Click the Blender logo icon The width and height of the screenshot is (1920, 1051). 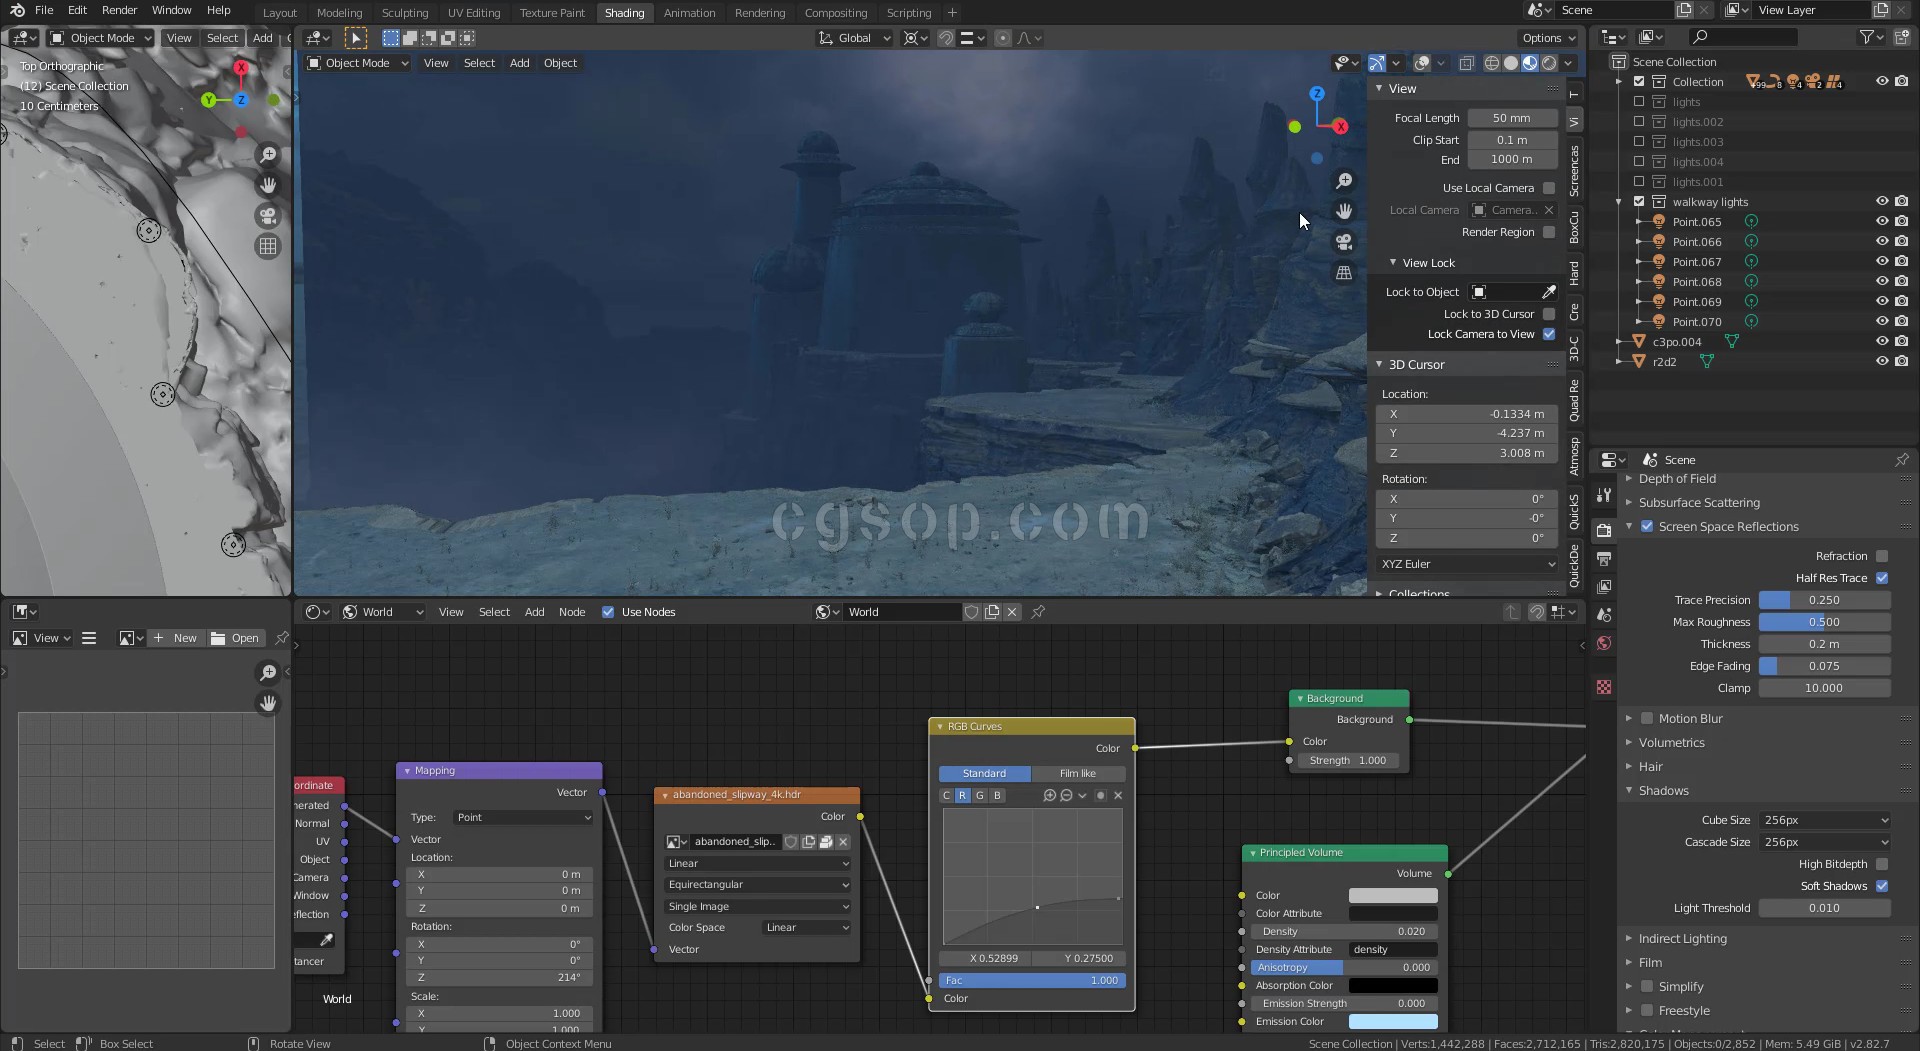[17, 10]
